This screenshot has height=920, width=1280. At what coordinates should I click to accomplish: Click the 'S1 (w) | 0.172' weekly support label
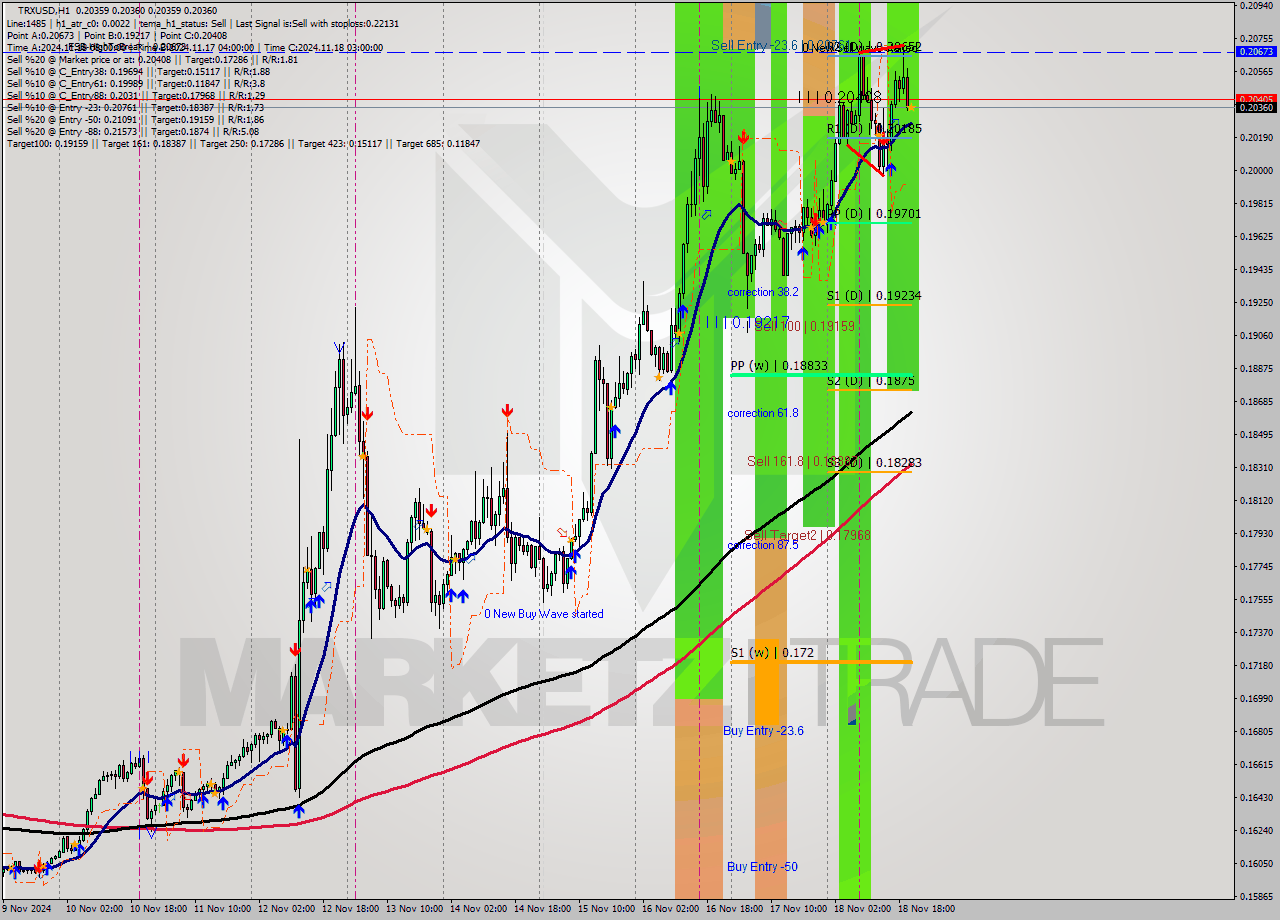tap(772, 652)
